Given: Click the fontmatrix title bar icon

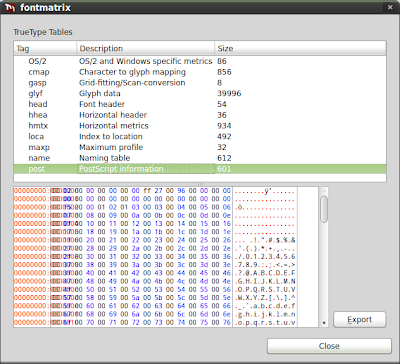Looking at the screenshot, I should pos(10,7).
